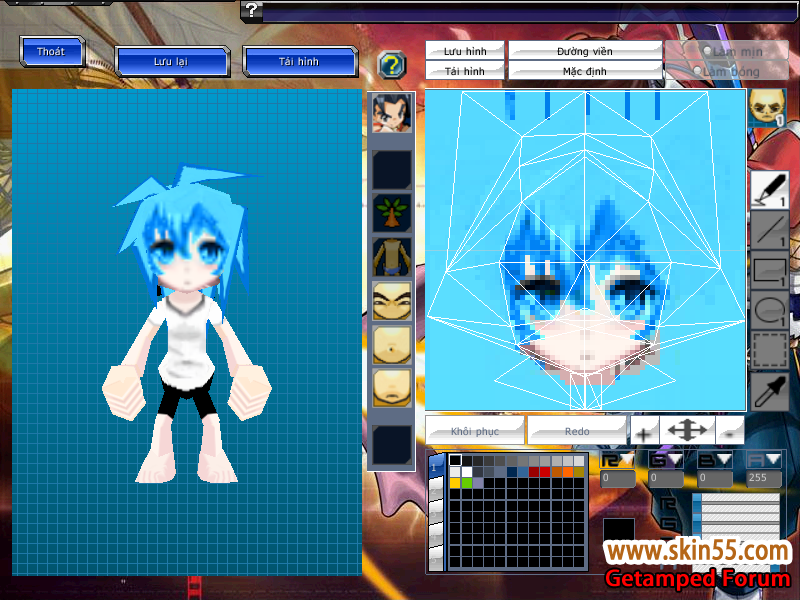Select the Line drawing tool
This screenshot has height=600, width=800.
pyautogui.click(x=769, y=231)
